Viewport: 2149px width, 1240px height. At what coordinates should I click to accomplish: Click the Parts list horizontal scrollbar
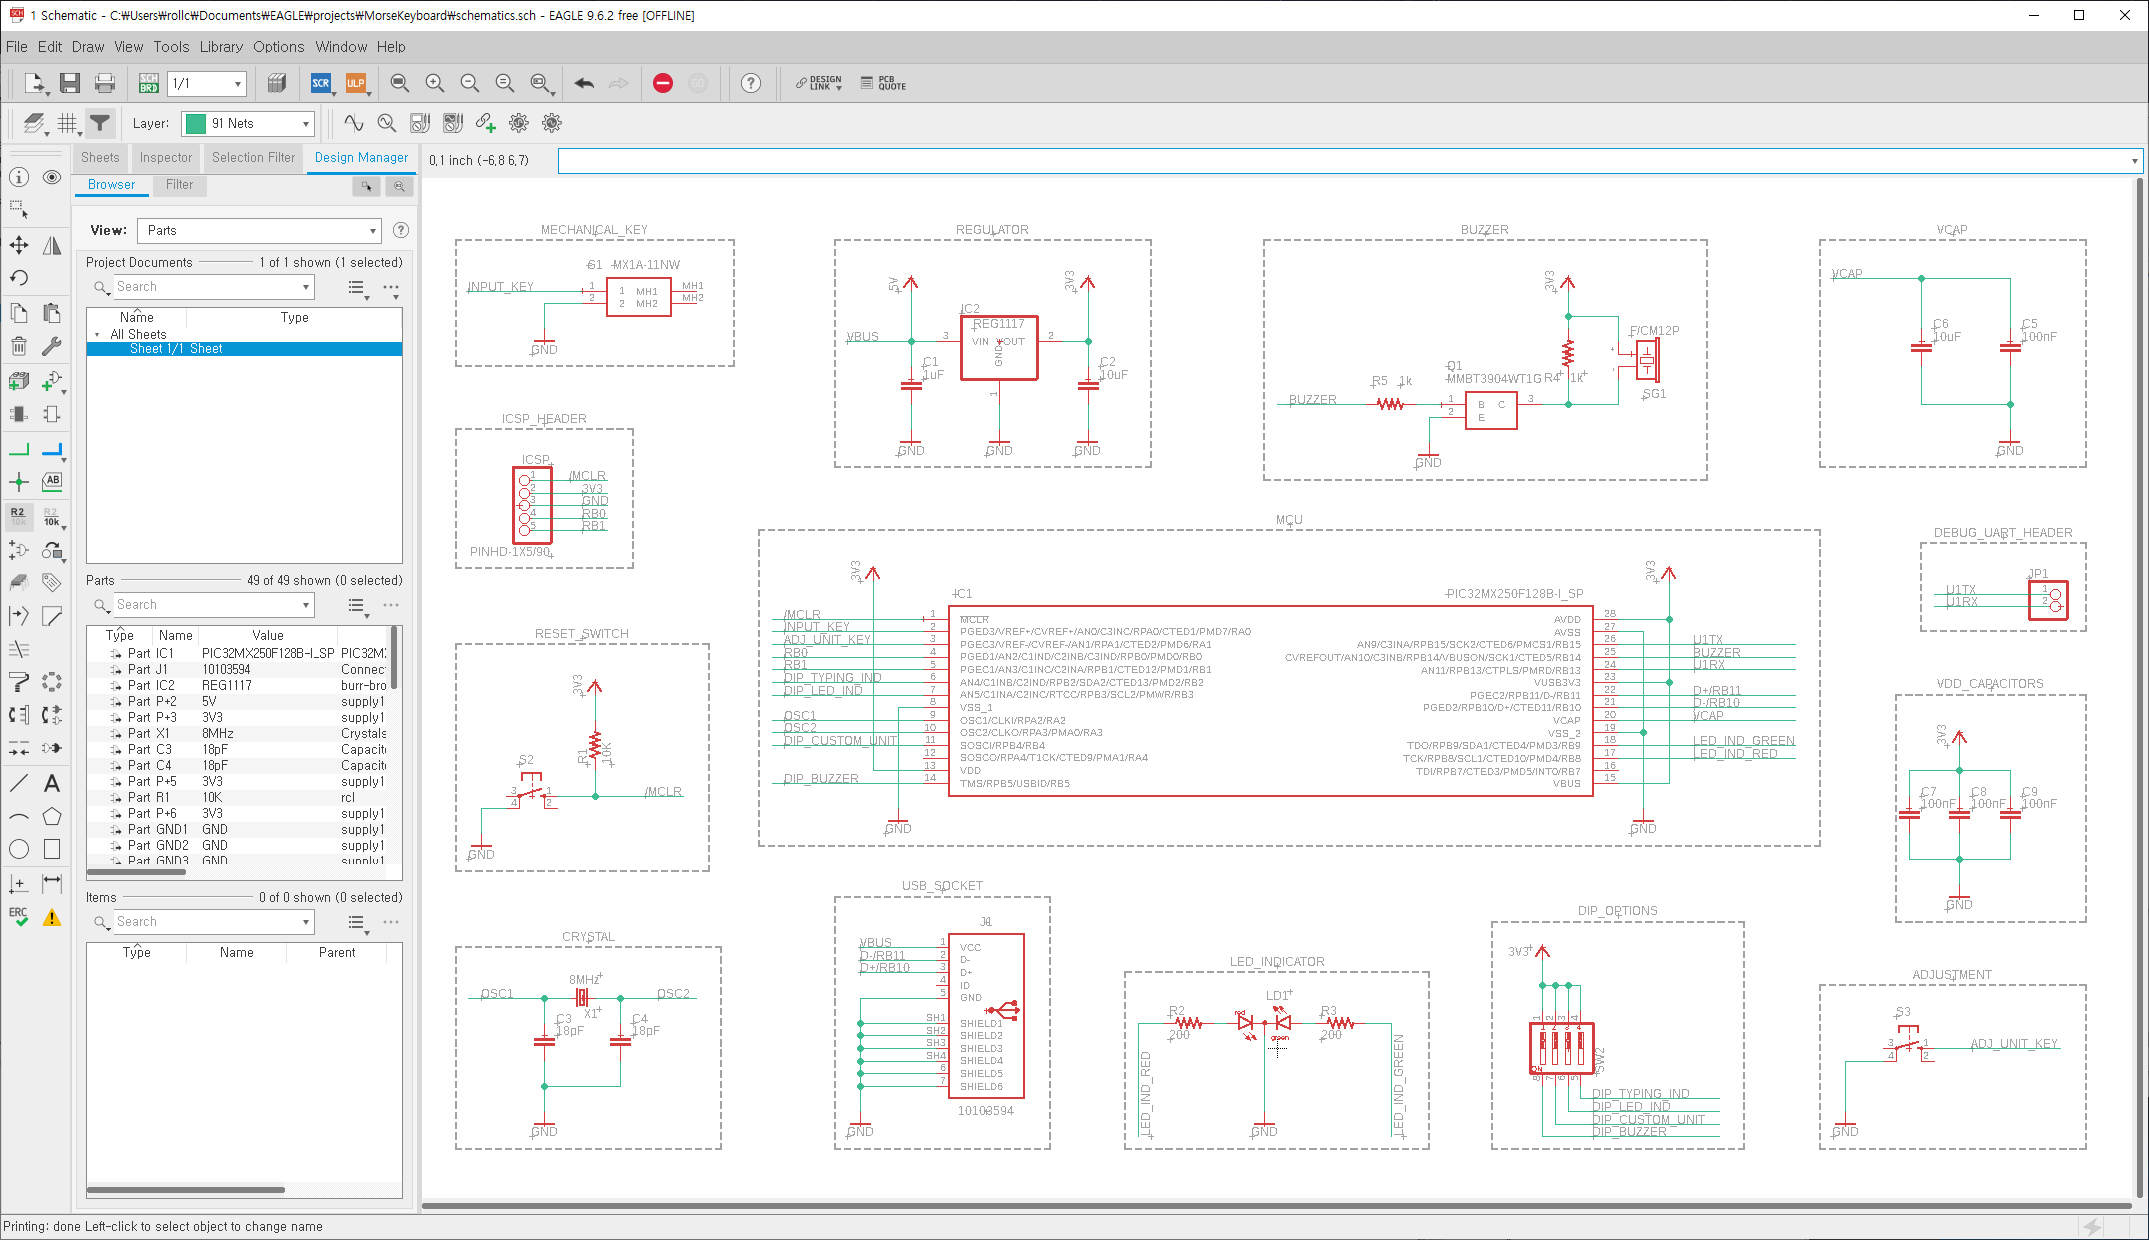[137, 872]
